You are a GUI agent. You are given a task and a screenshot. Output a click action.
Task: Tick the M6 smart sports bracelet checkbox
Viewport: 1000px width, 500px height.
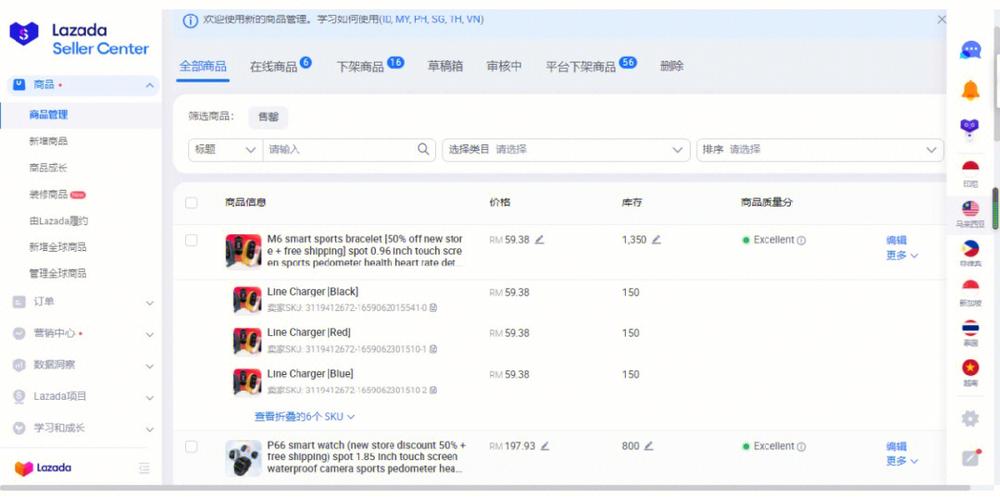(x=191, y=240)
